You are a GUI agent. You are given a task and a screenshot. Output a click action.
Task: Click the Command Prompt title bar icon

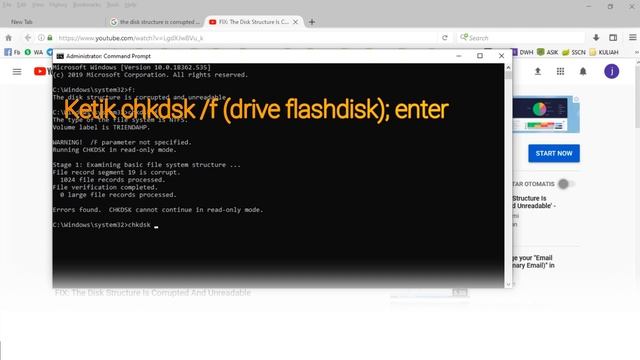(60, 56)
